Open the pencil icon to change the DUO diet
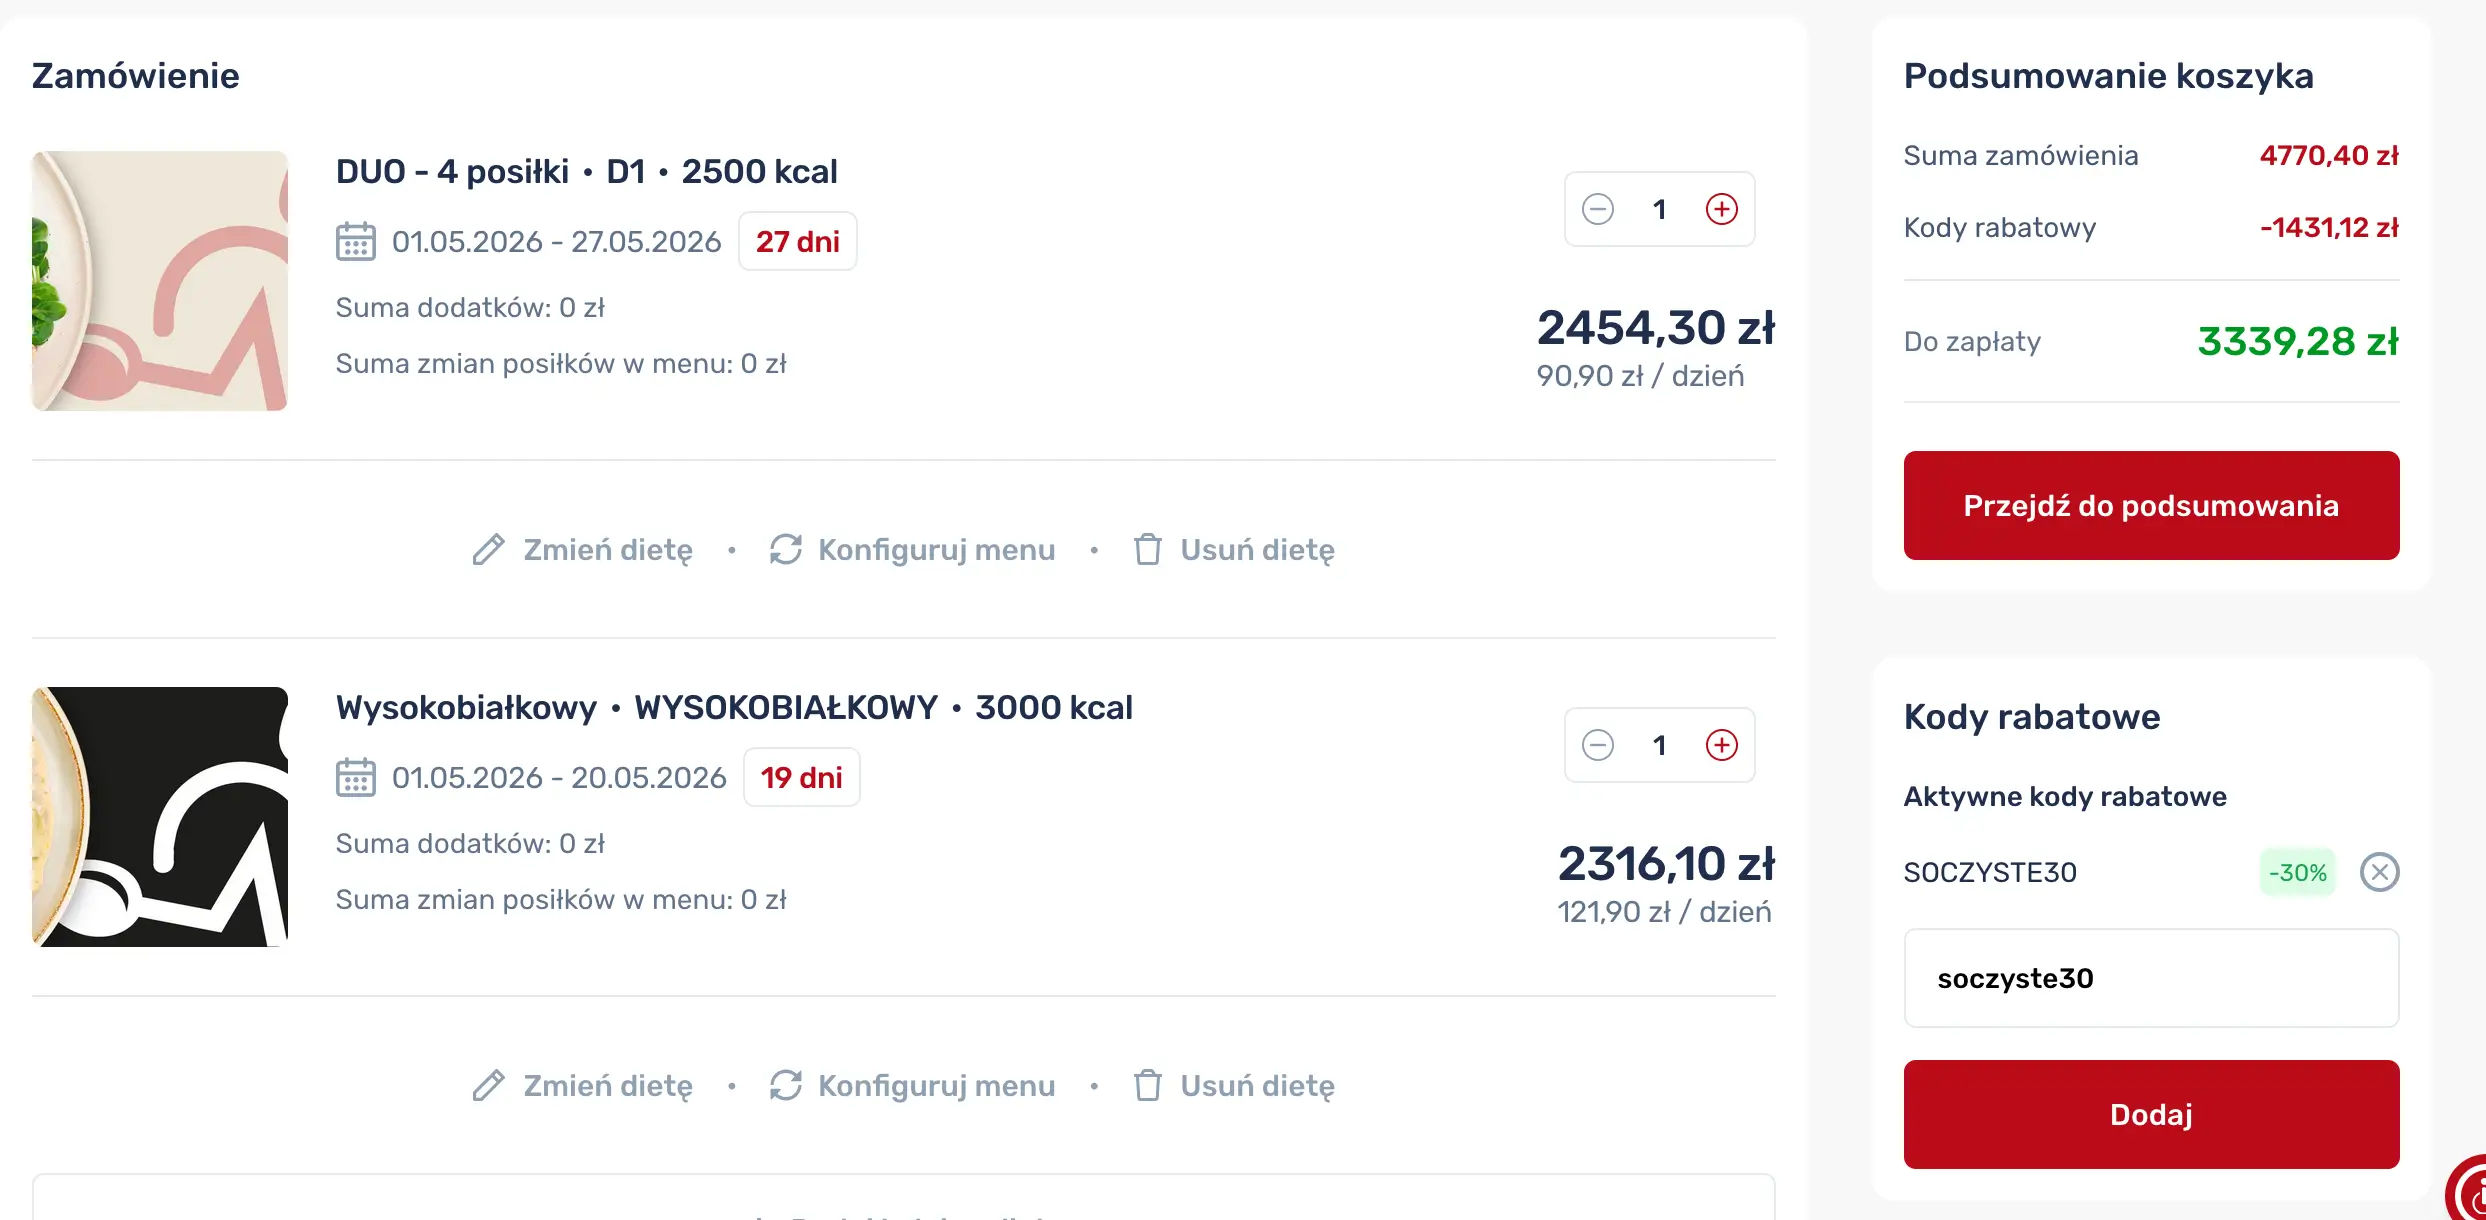 [489, 549]
